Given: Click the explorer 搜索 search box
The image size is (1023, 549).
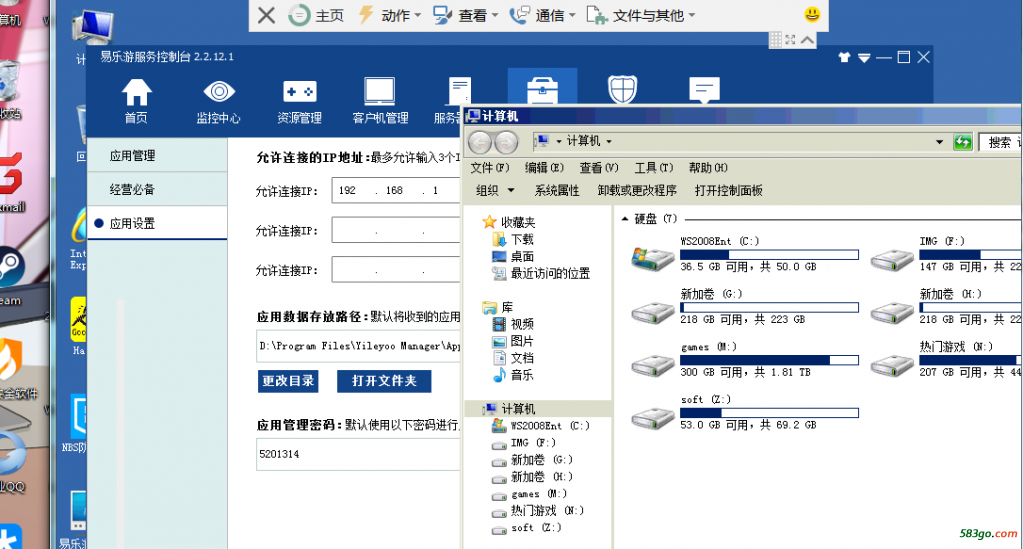Looking at the screenshot, I should pos(1001,142).
